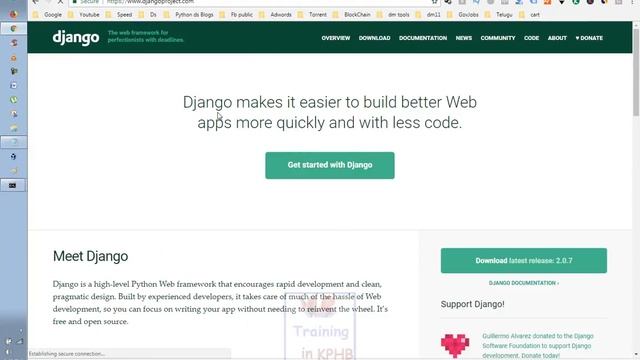Stop loading the page (X button)
The image size is (640, 360).
click(60, 2)
